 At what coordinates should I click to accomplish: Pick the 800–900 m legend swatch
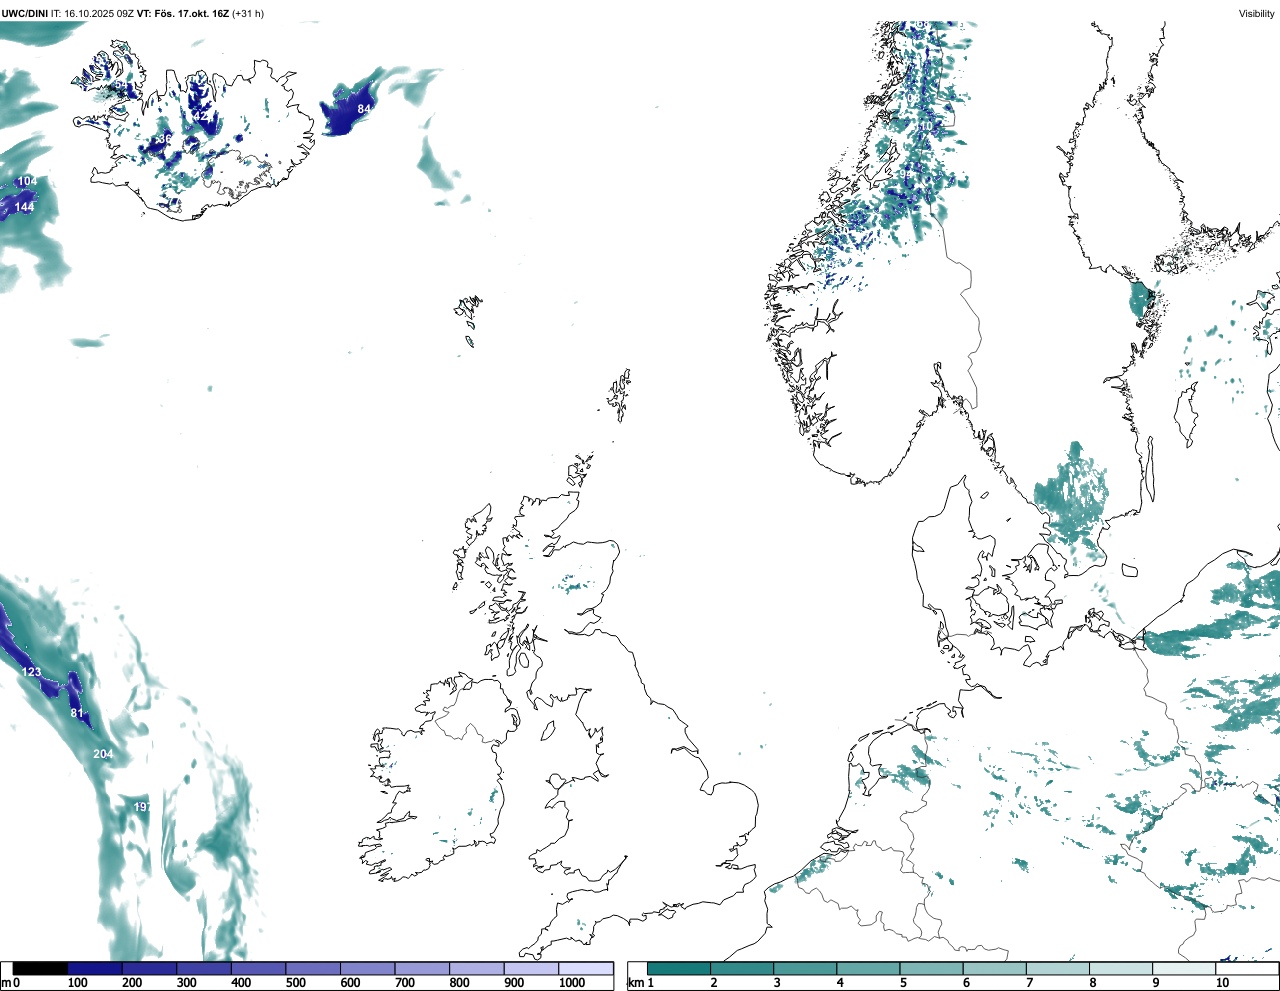tap(477, 968)
